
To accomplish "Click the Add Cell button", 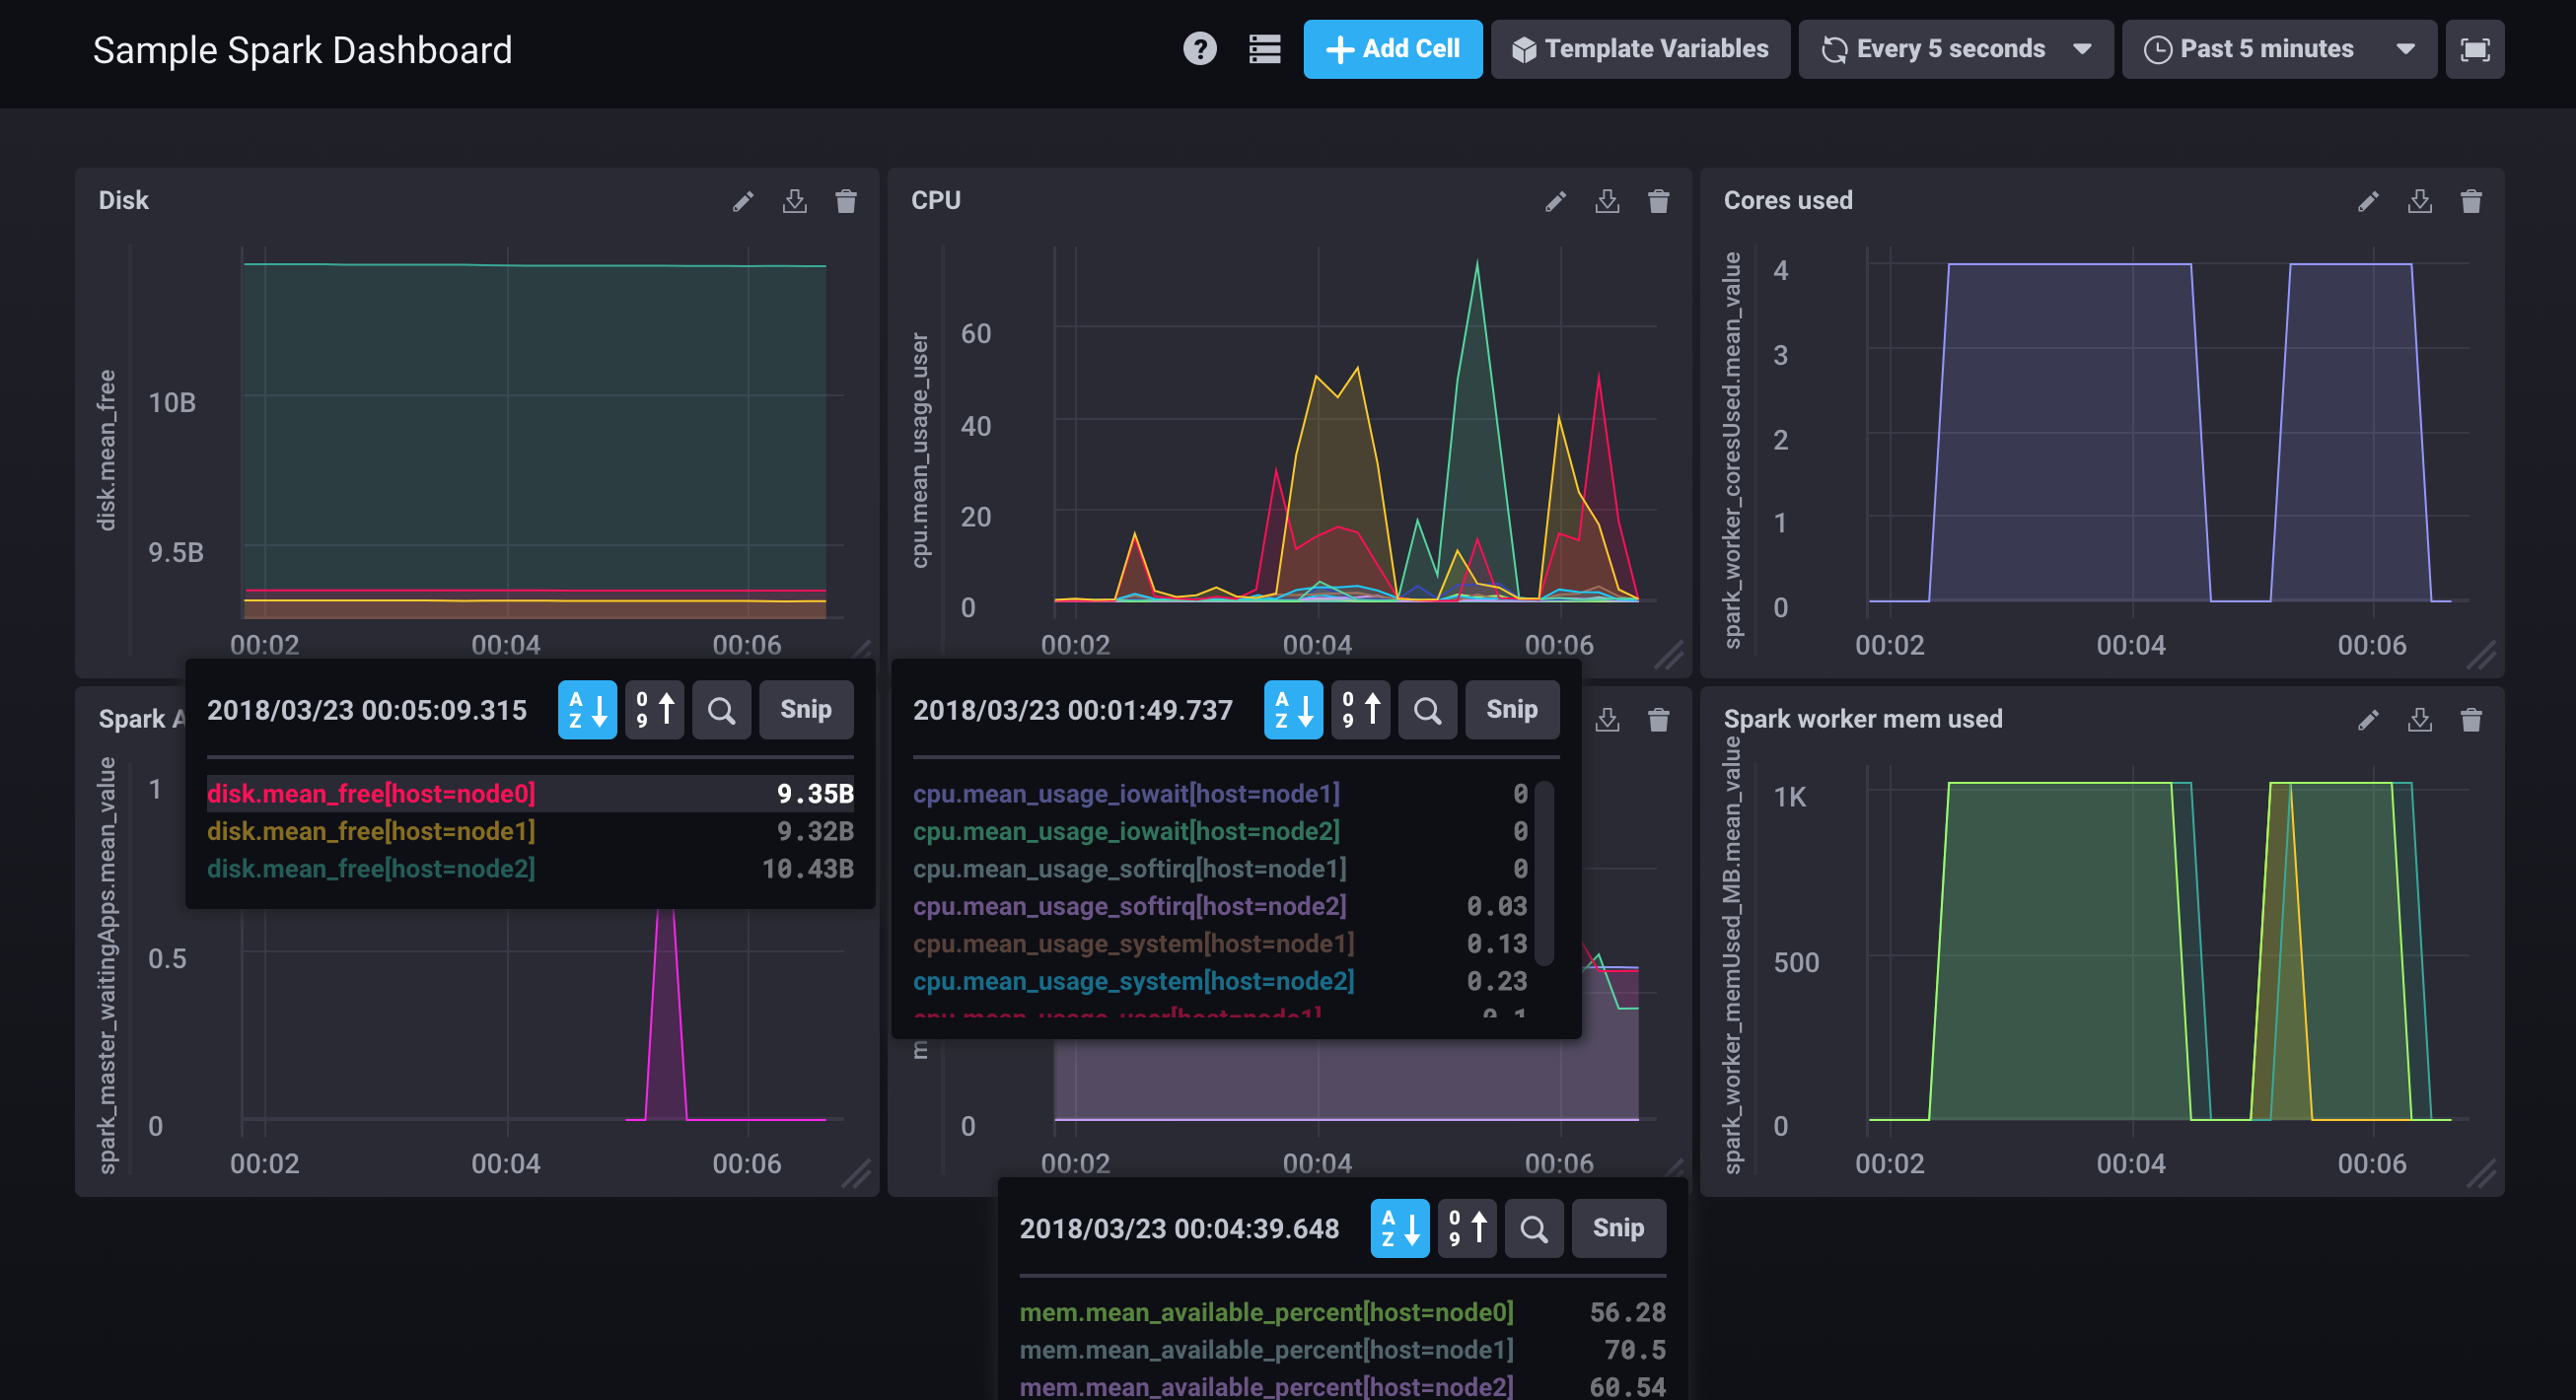I will point(1392,49).
